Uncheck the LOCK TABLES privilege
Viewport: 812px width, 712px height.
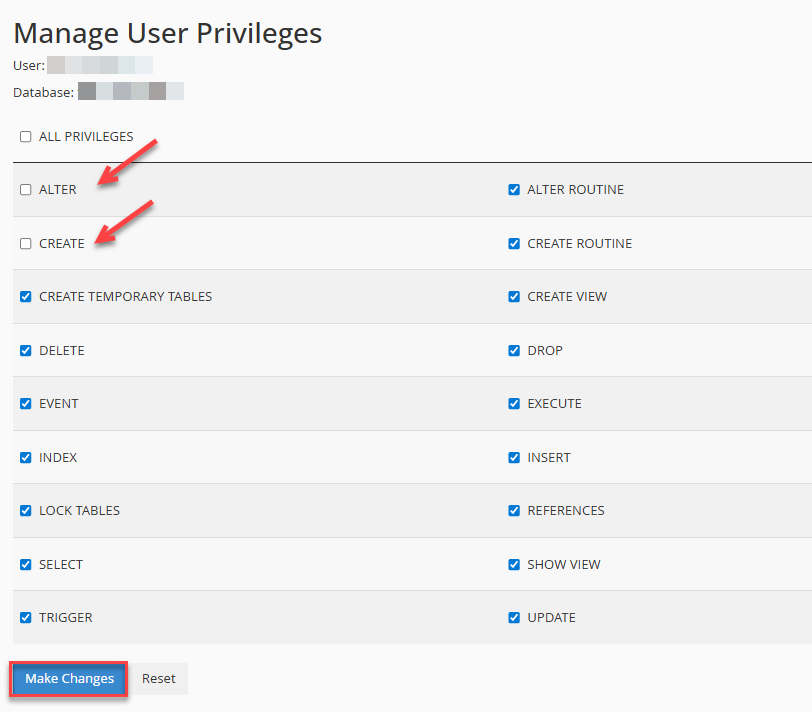[25, 511]
